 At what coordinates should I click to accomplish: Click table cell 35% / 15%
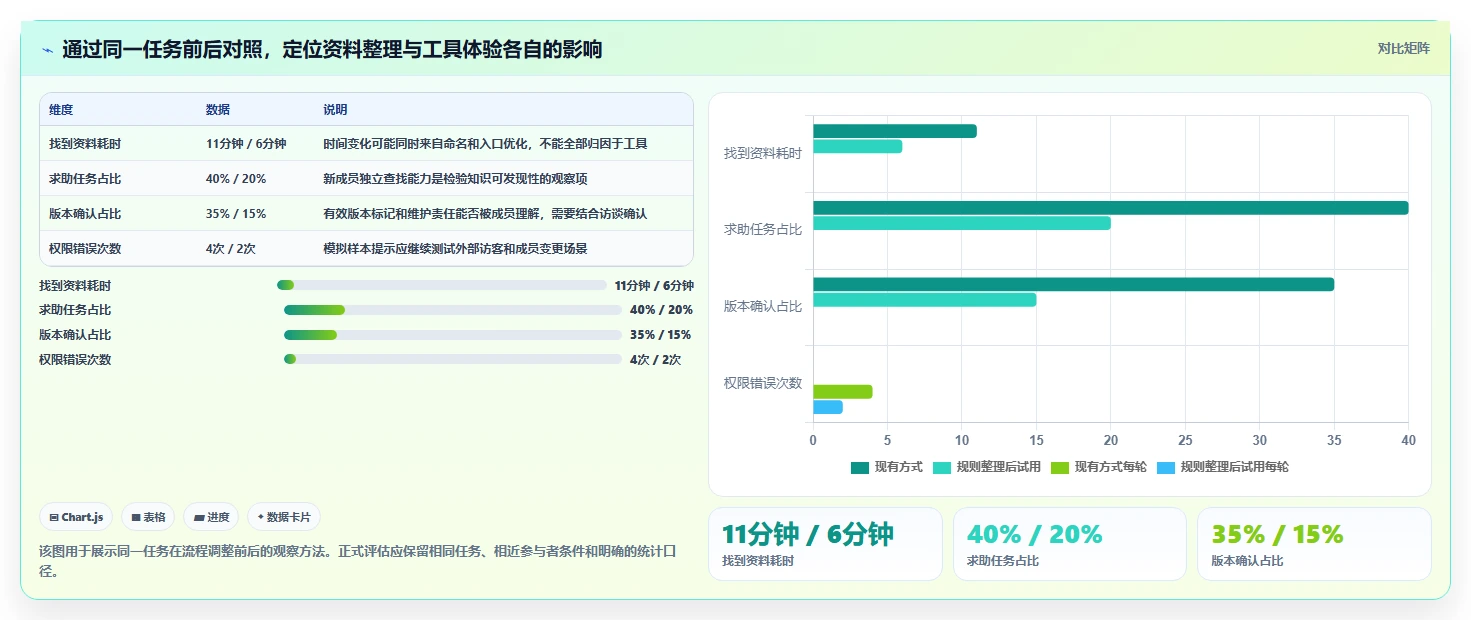[236, 213]
